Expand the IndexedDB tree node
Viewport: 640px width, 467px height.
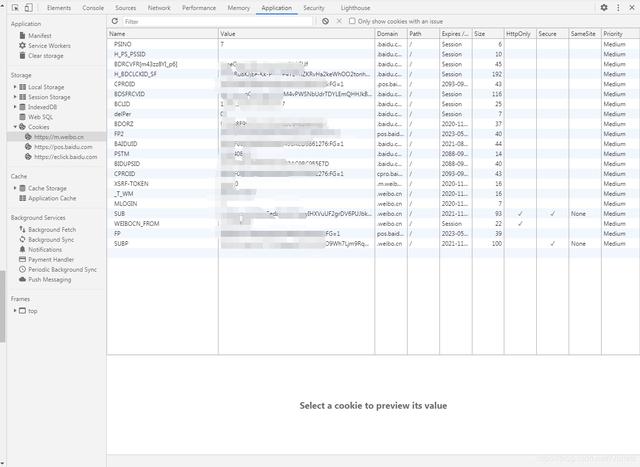pyautogui.click(x=15, y=107)
